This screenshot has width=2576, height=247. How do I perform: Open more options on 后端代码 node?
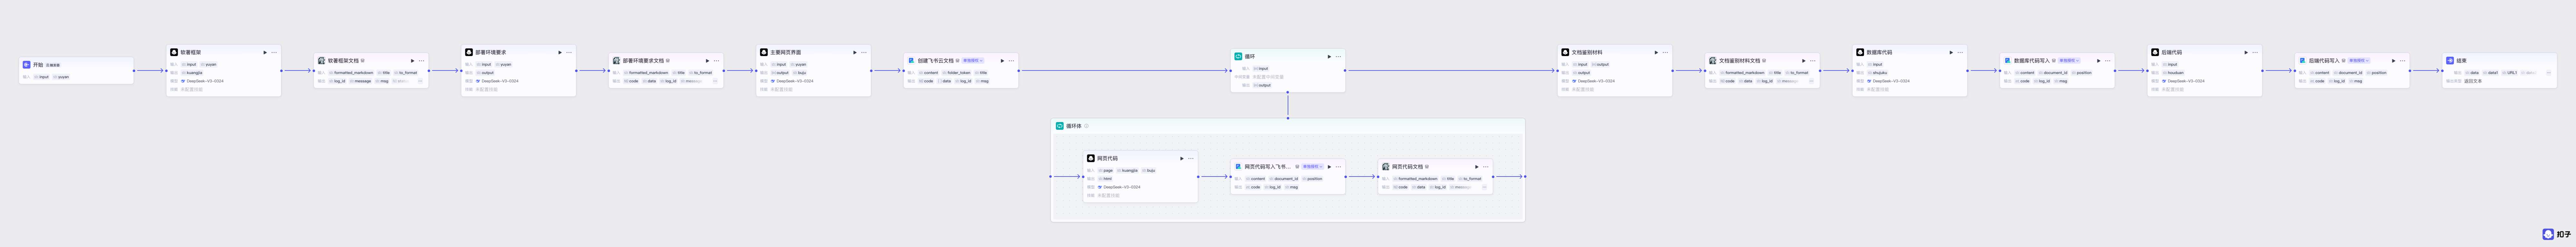(x=2255, y=52)
